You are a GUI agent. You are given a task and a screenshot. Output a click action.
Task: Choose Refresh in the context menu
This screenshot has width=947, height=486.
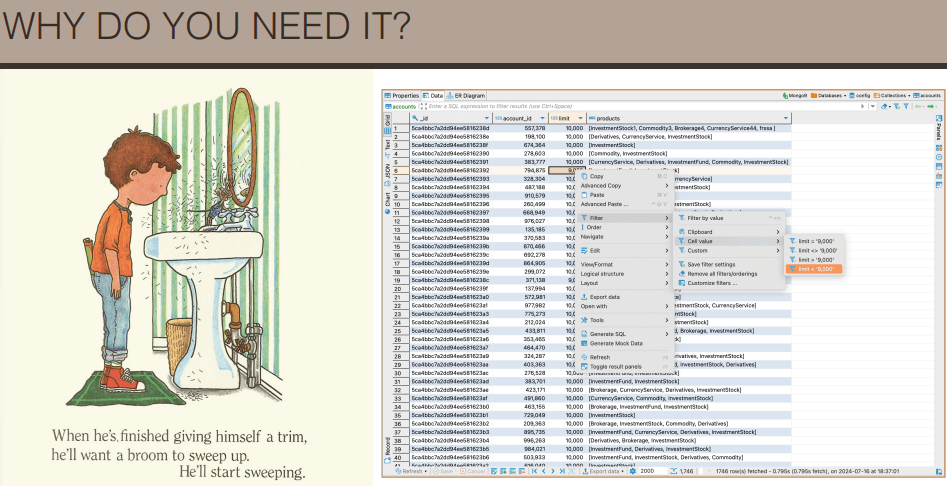624,357
